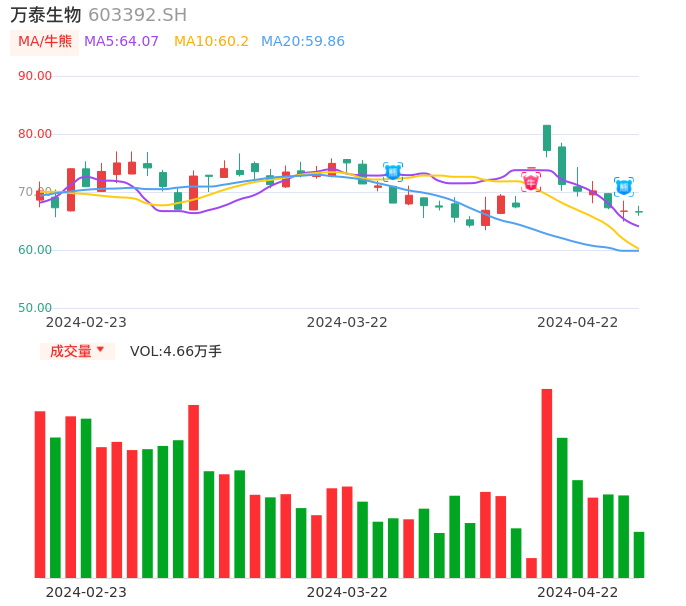Click the 50.00 price axis label
Screen dimensions: 686x606
[35, 308]
